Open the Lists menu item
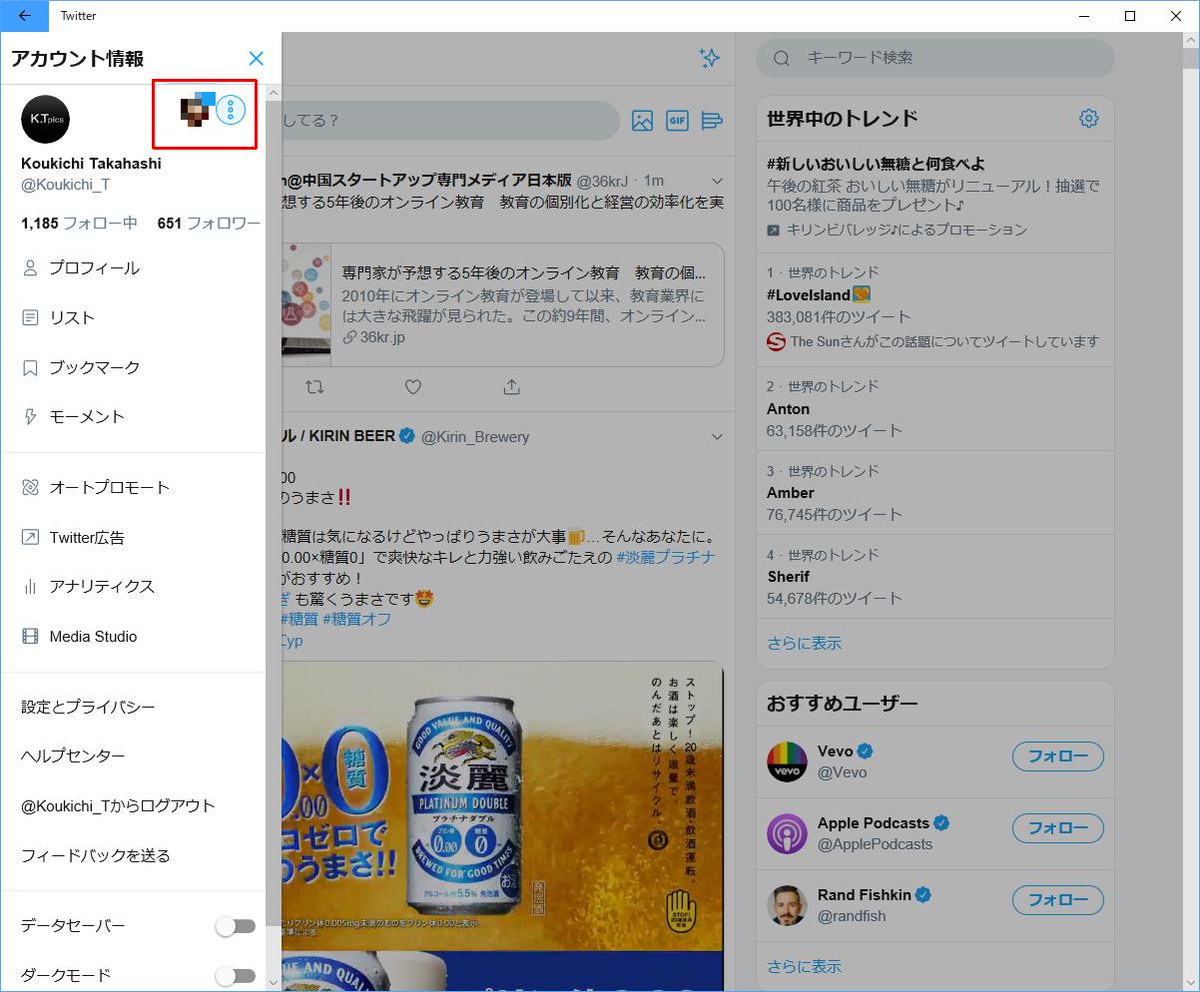1200x992 pixels. [x=134, y=318]
